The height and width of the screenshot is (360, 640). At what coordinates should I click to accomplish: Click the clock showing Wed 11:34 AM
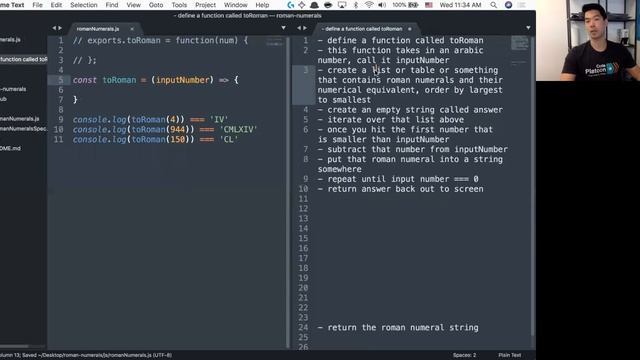(x=460, y=5)
